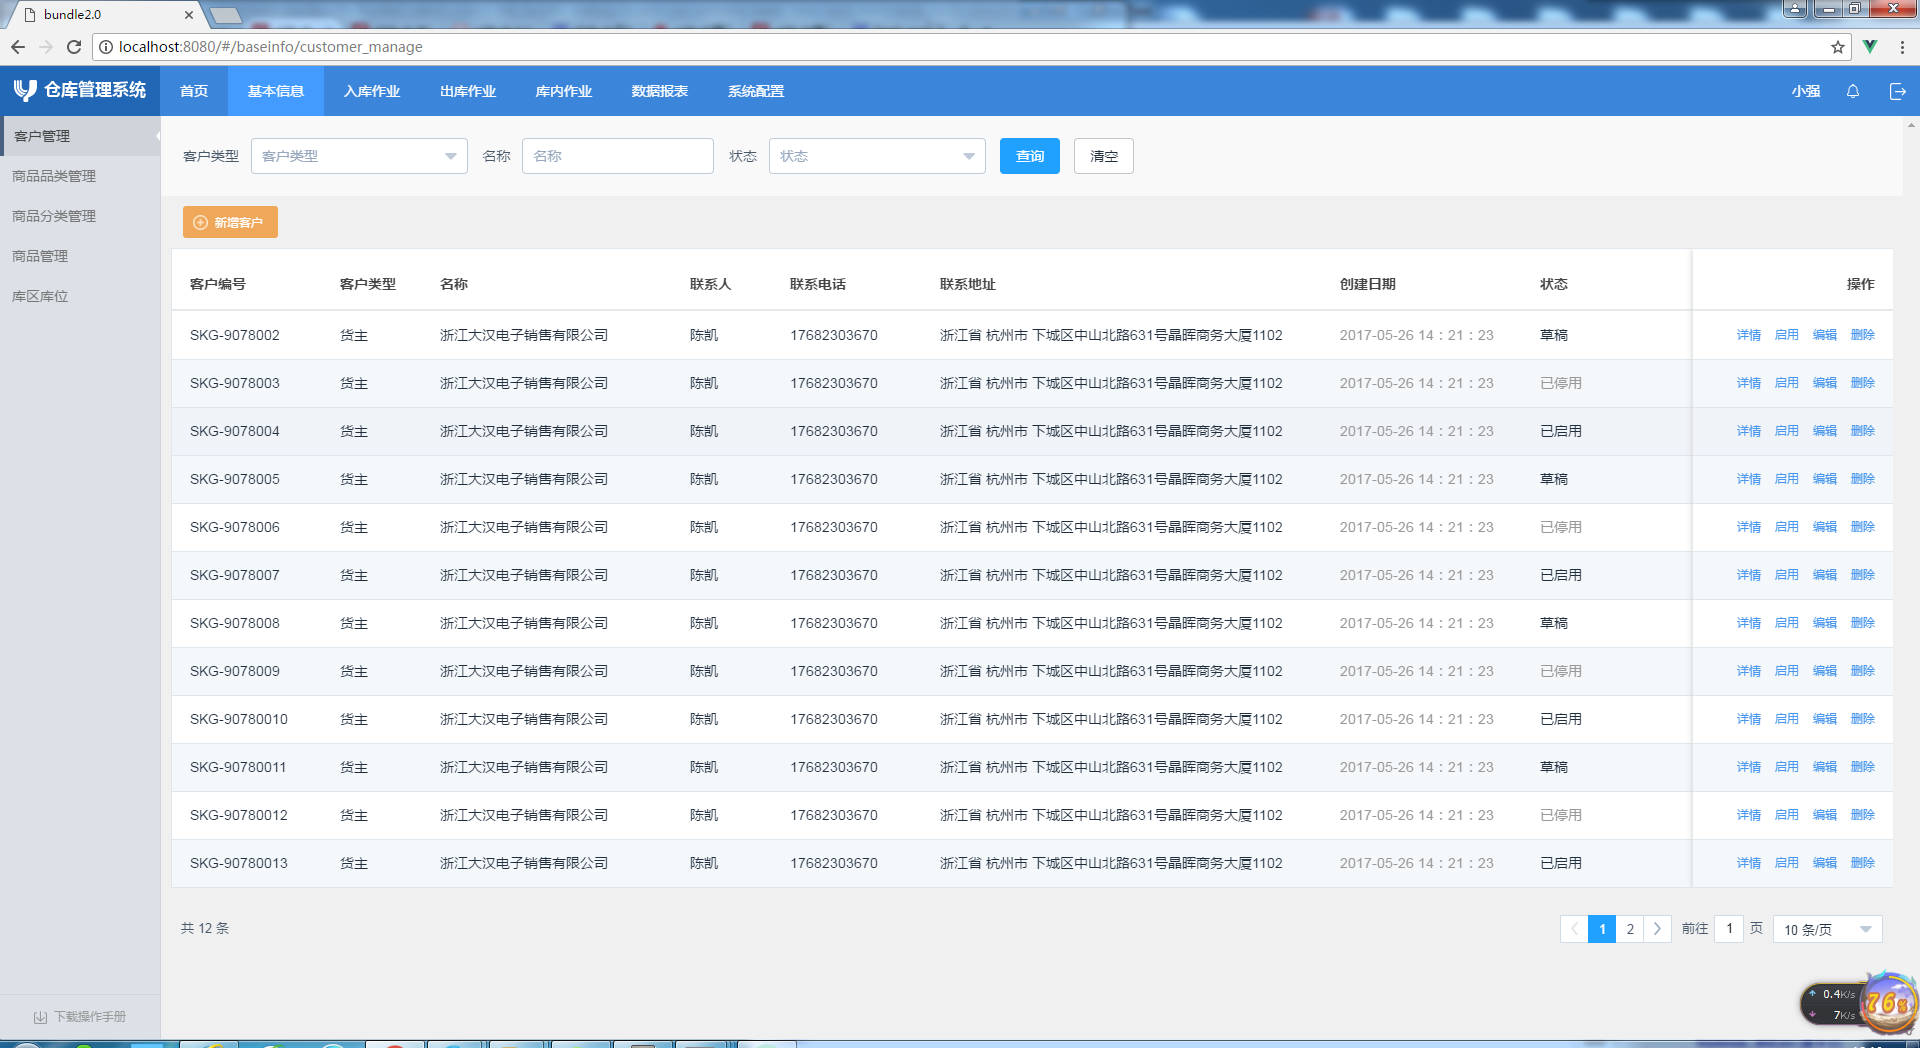Open 商品分类管理 in the sidebar

[x=80, y=216]
